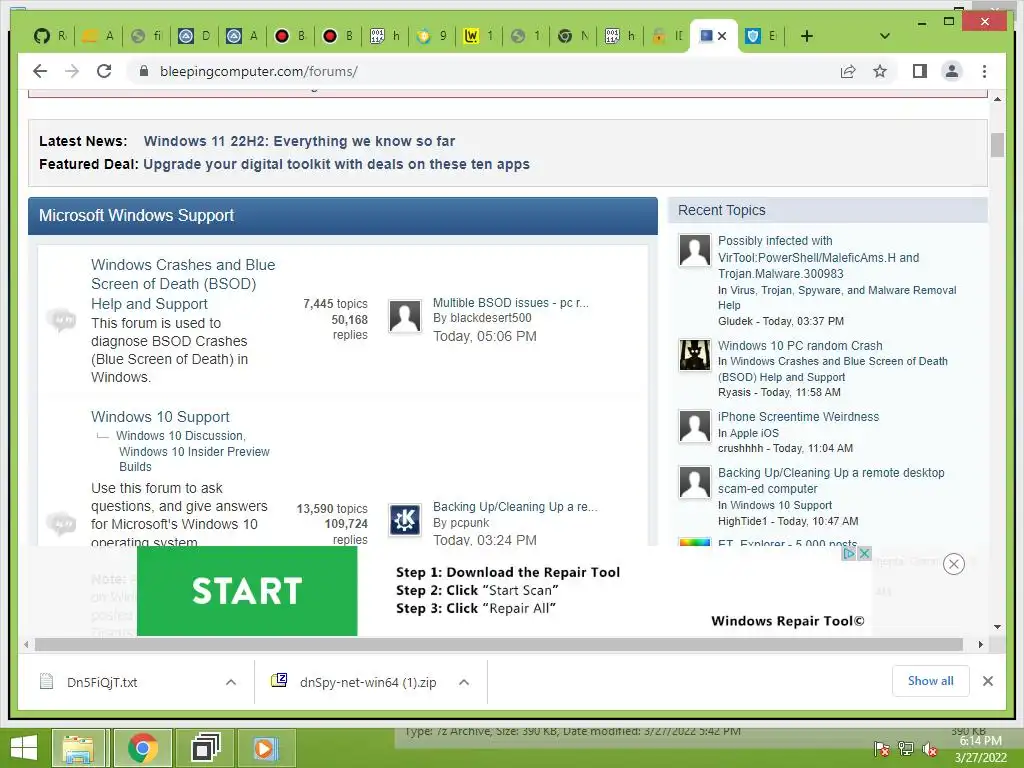Open File Explorer from the taskbar

(79, 748)
